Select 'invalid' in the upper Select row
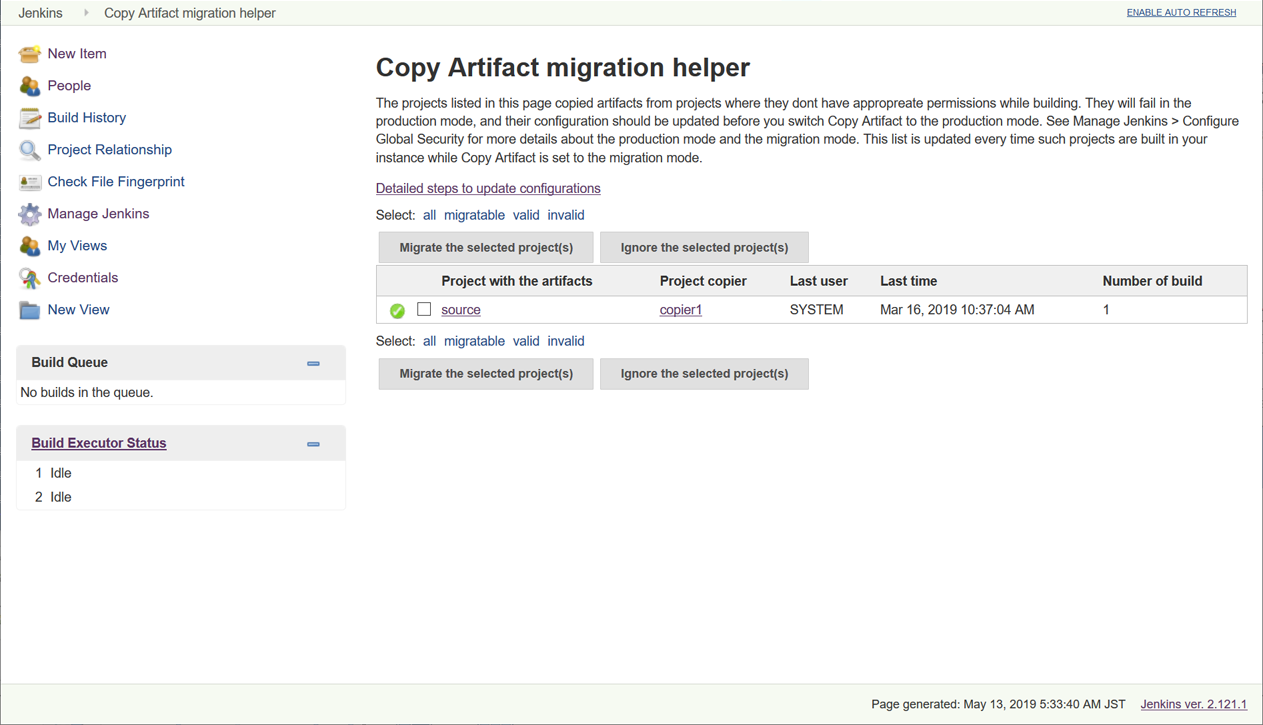The width and height of the screenshot is (1263, 725). tap(566, 215)
